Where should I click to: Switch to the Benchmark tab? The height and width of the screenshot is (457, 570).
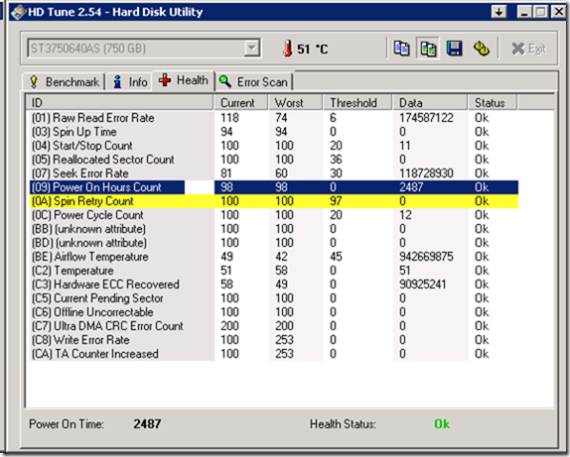click(64, 81)
